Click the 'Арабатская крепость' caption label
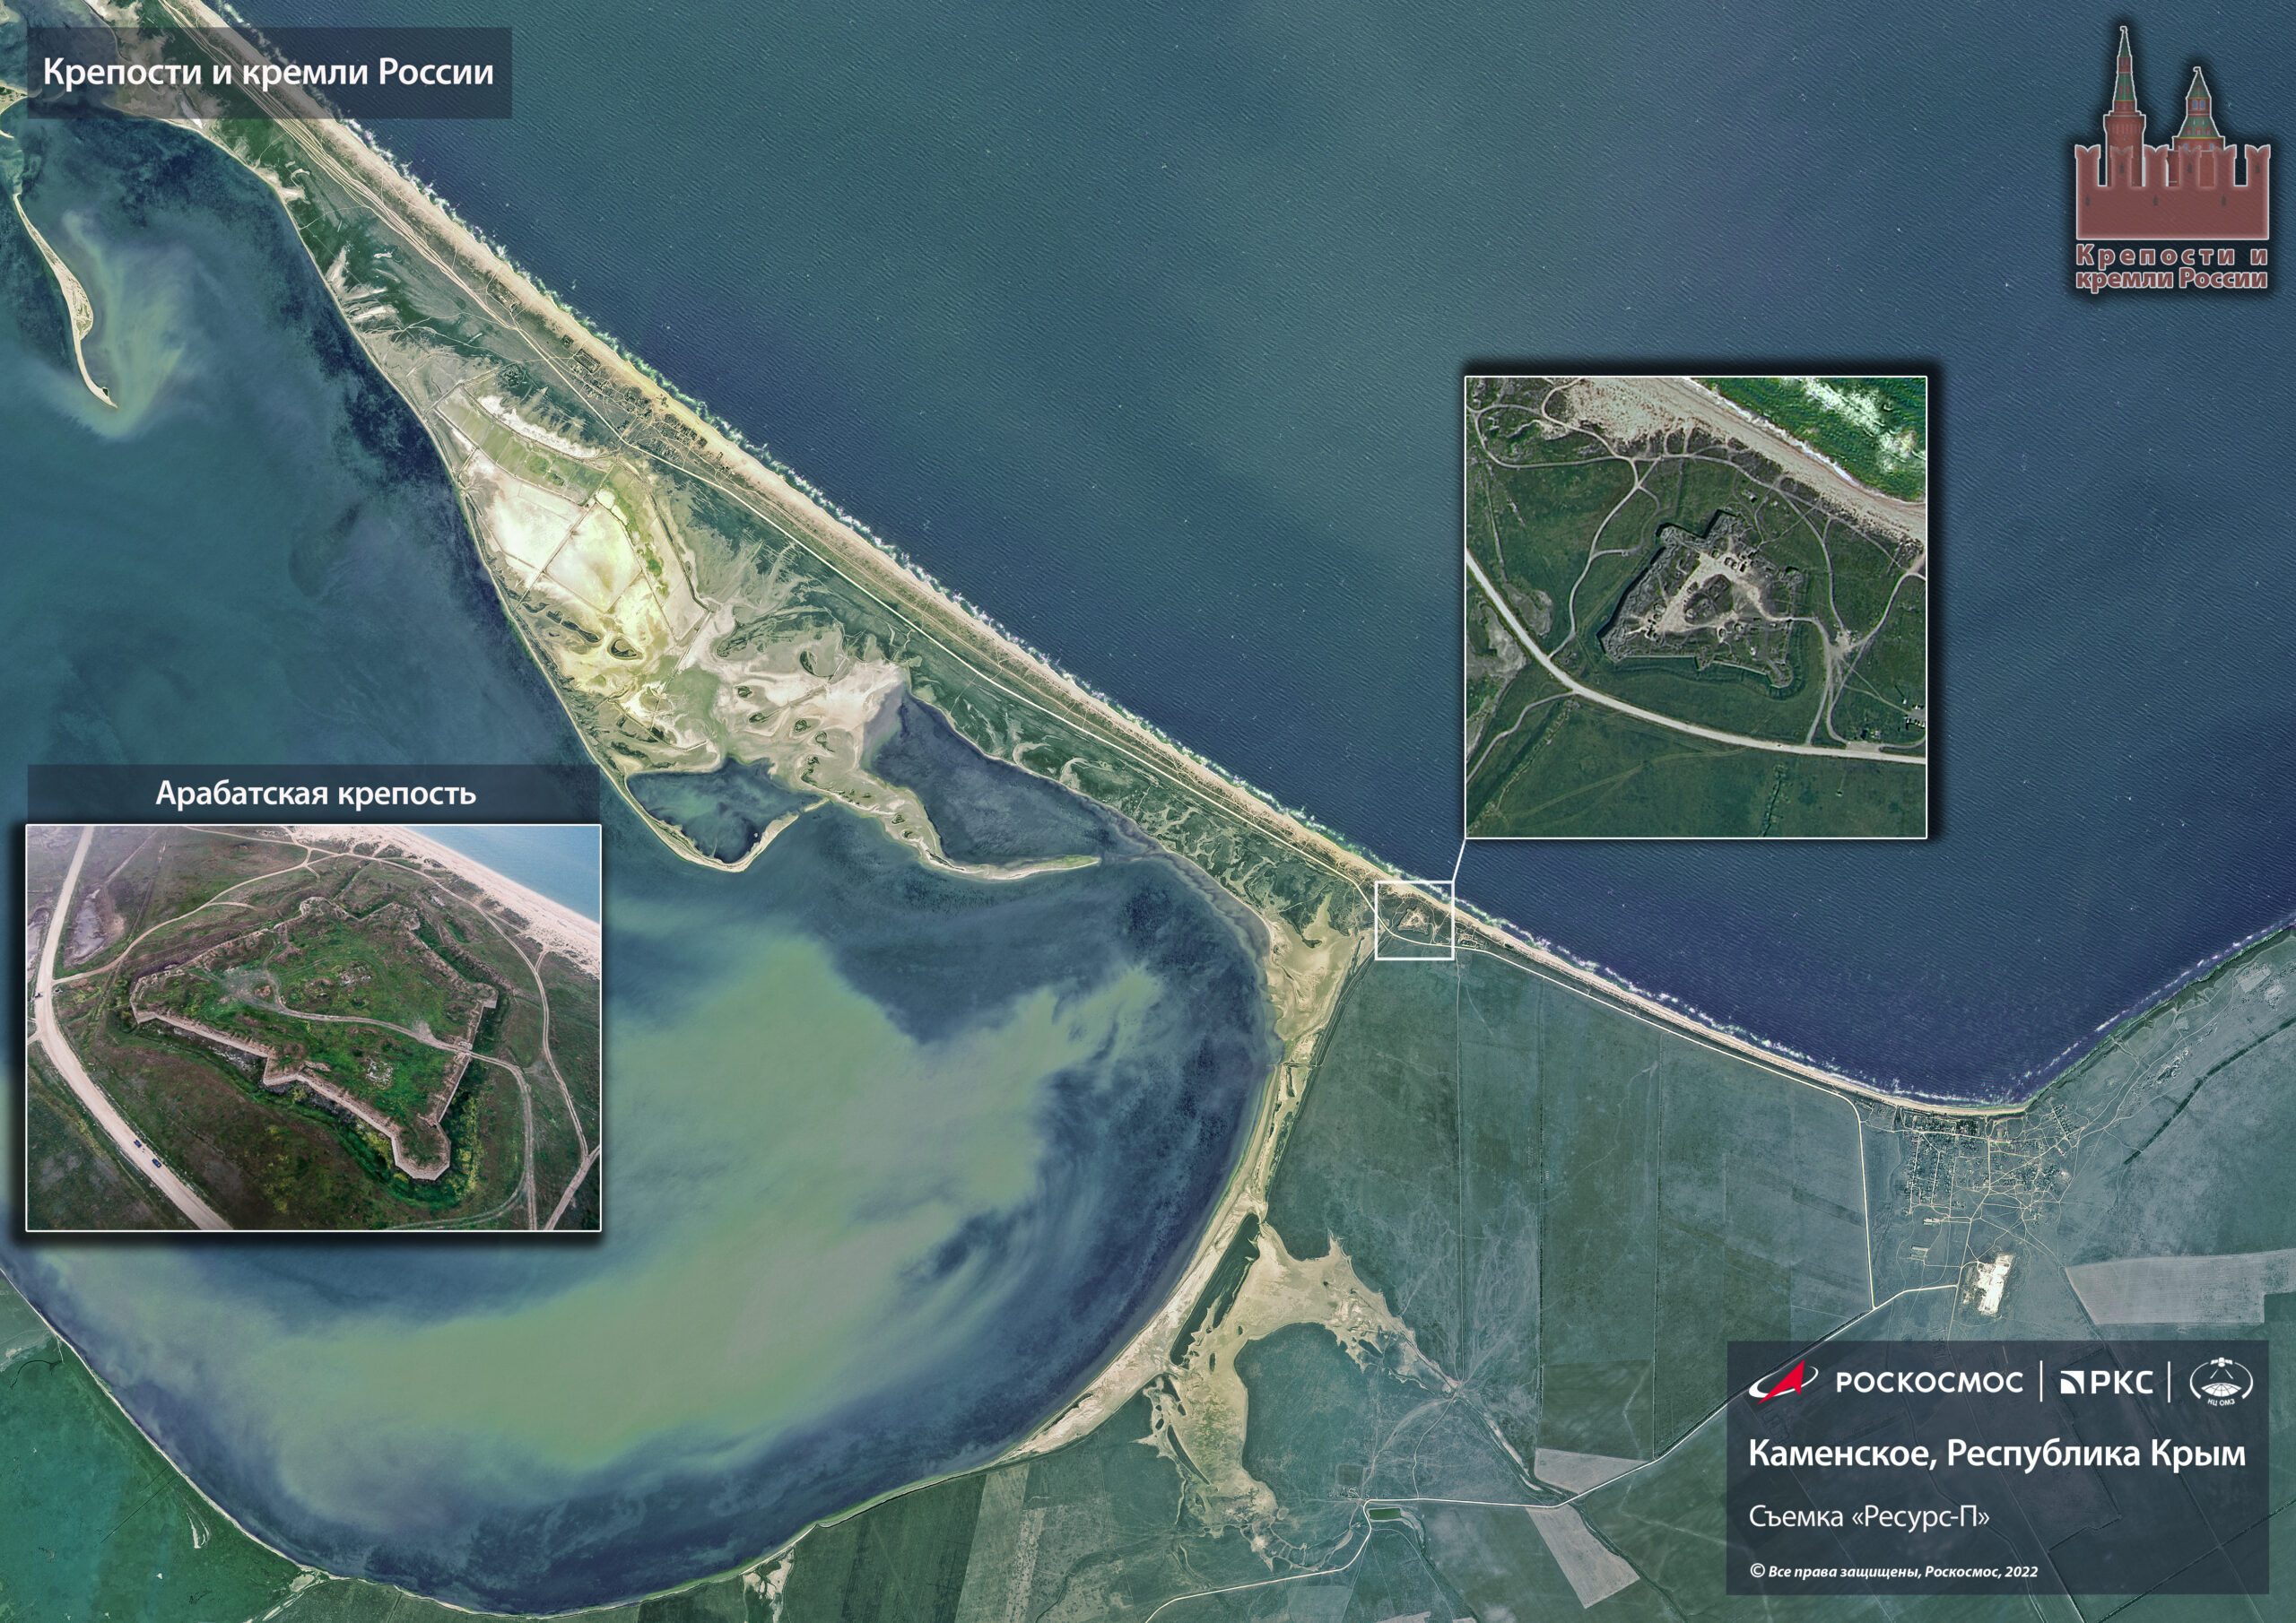 [x=315, y=794]
